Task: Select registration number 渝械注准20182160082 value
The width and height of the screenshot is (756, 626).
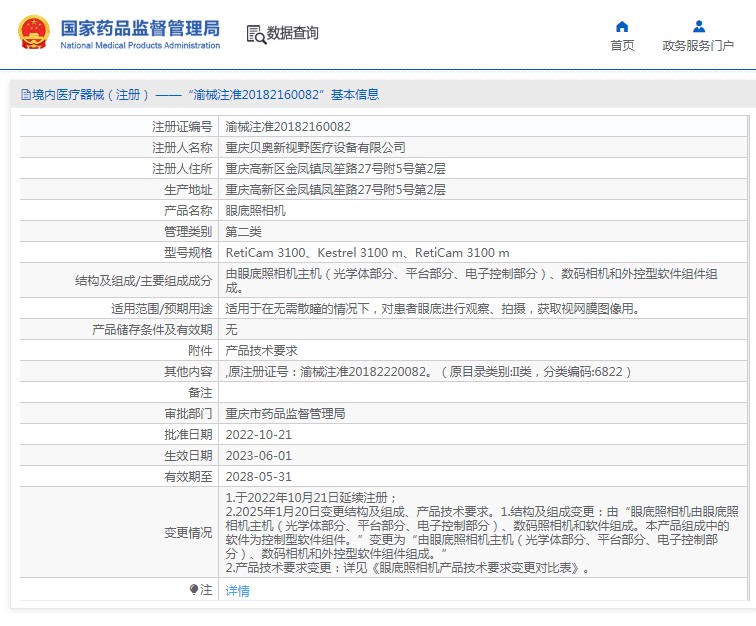Action: click(x=288, y=127)
